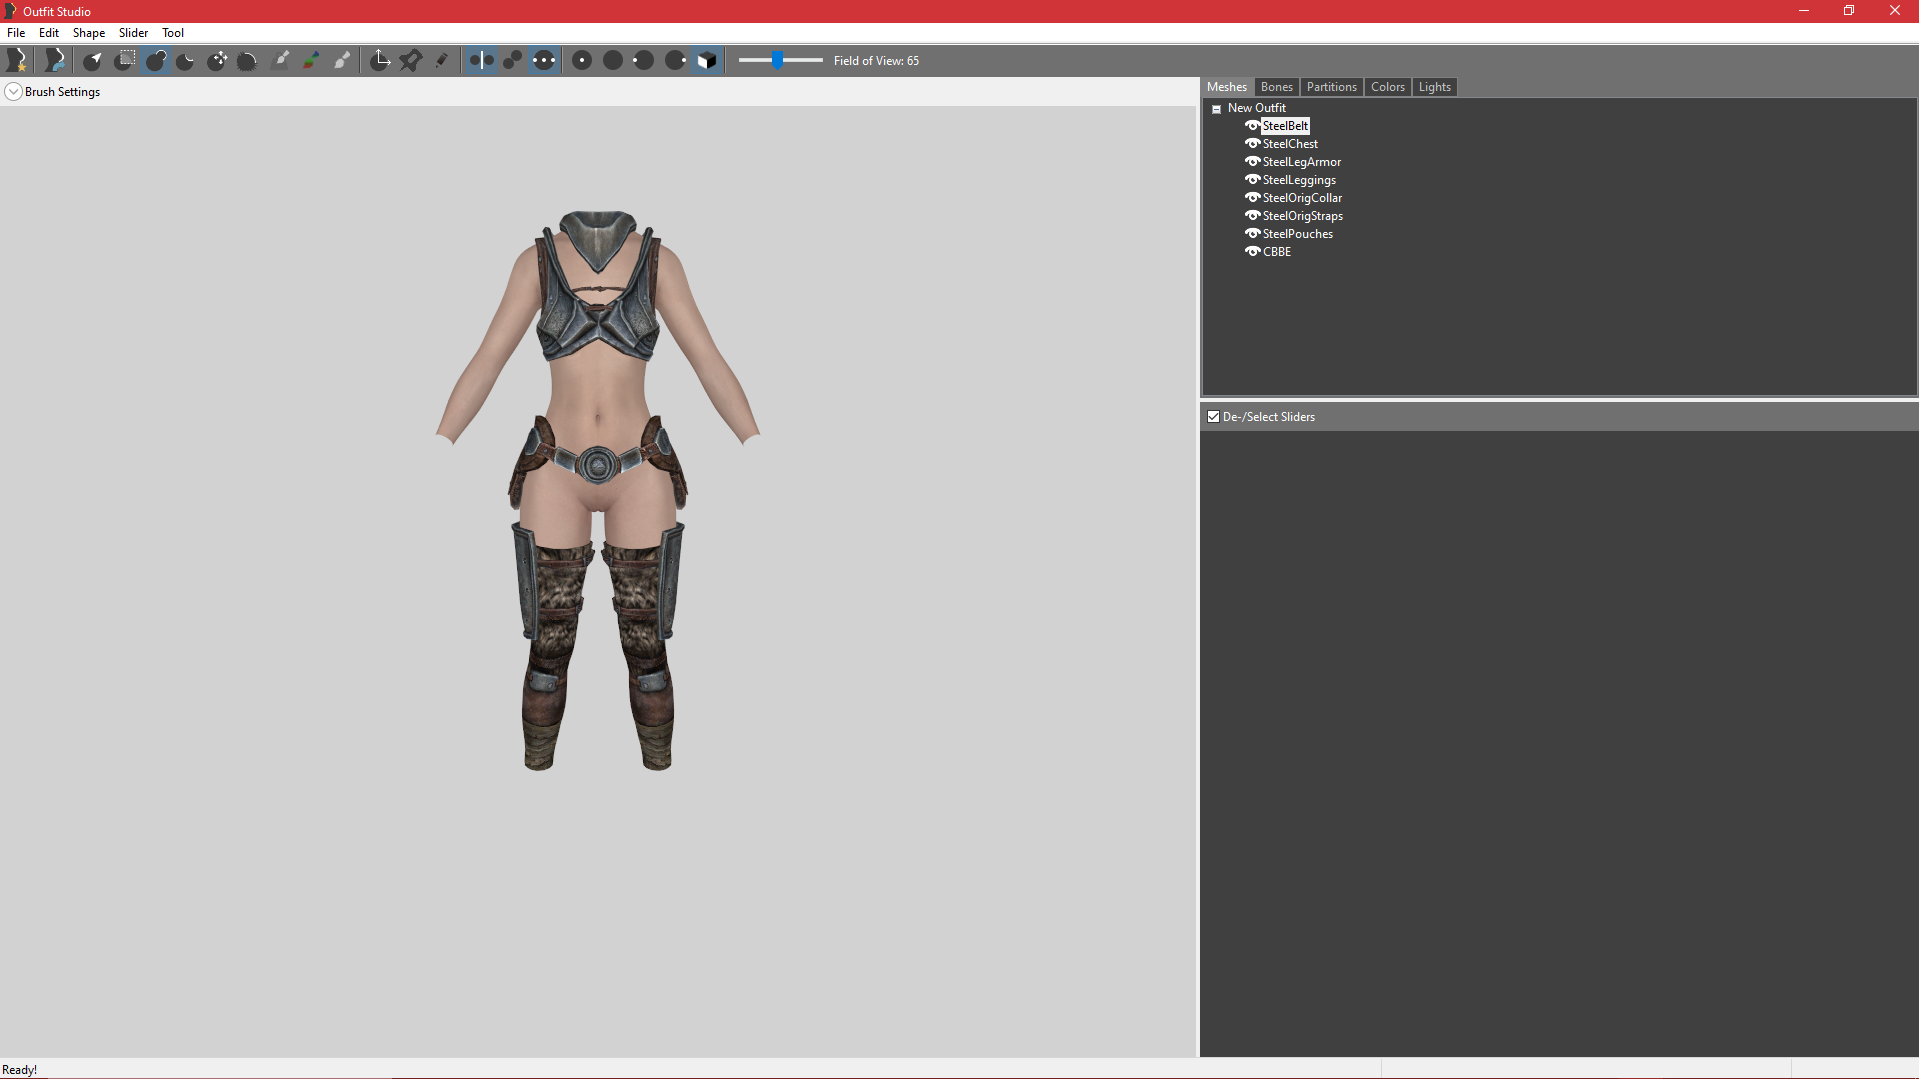Click the belt buckle on the model
The image size is (1919, 1079).
pos(598,463)
